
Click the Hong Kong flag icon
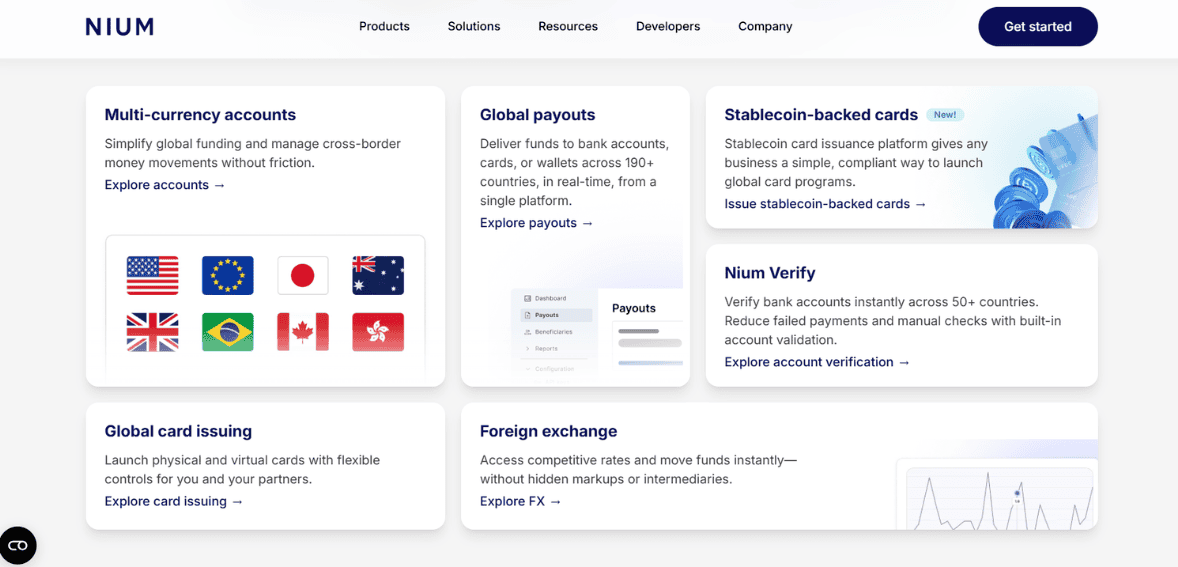coord(378,332)
